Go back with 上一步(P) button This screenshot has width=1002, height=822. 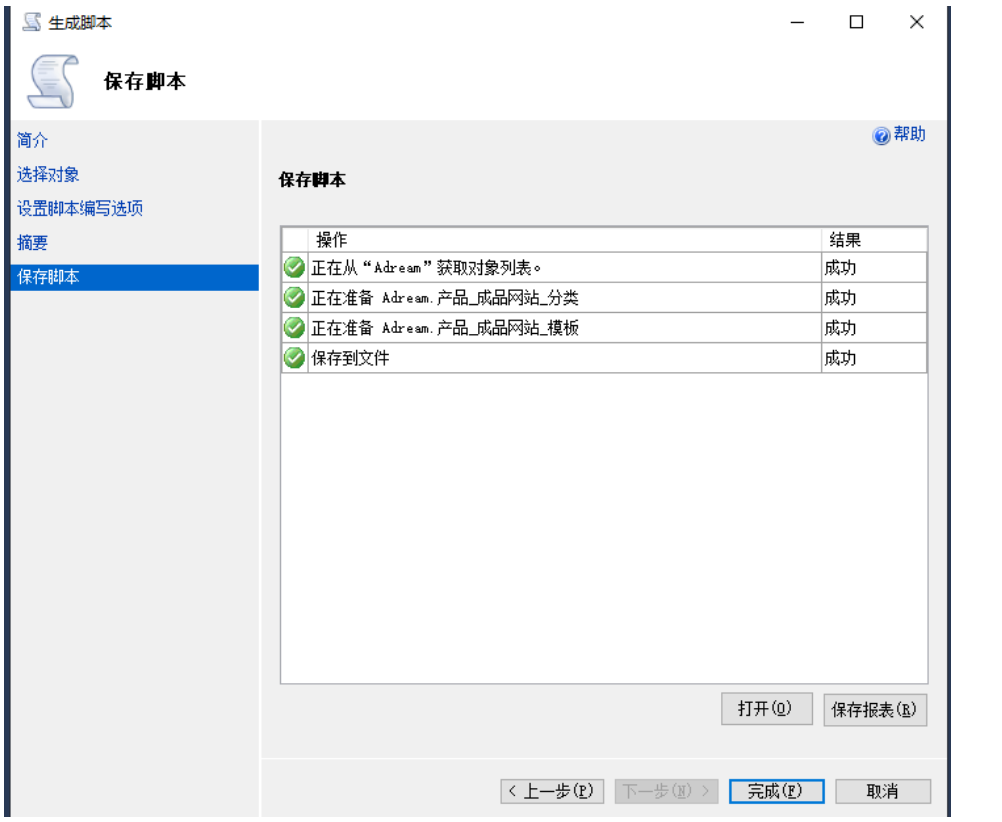click(x=552, y=791)
